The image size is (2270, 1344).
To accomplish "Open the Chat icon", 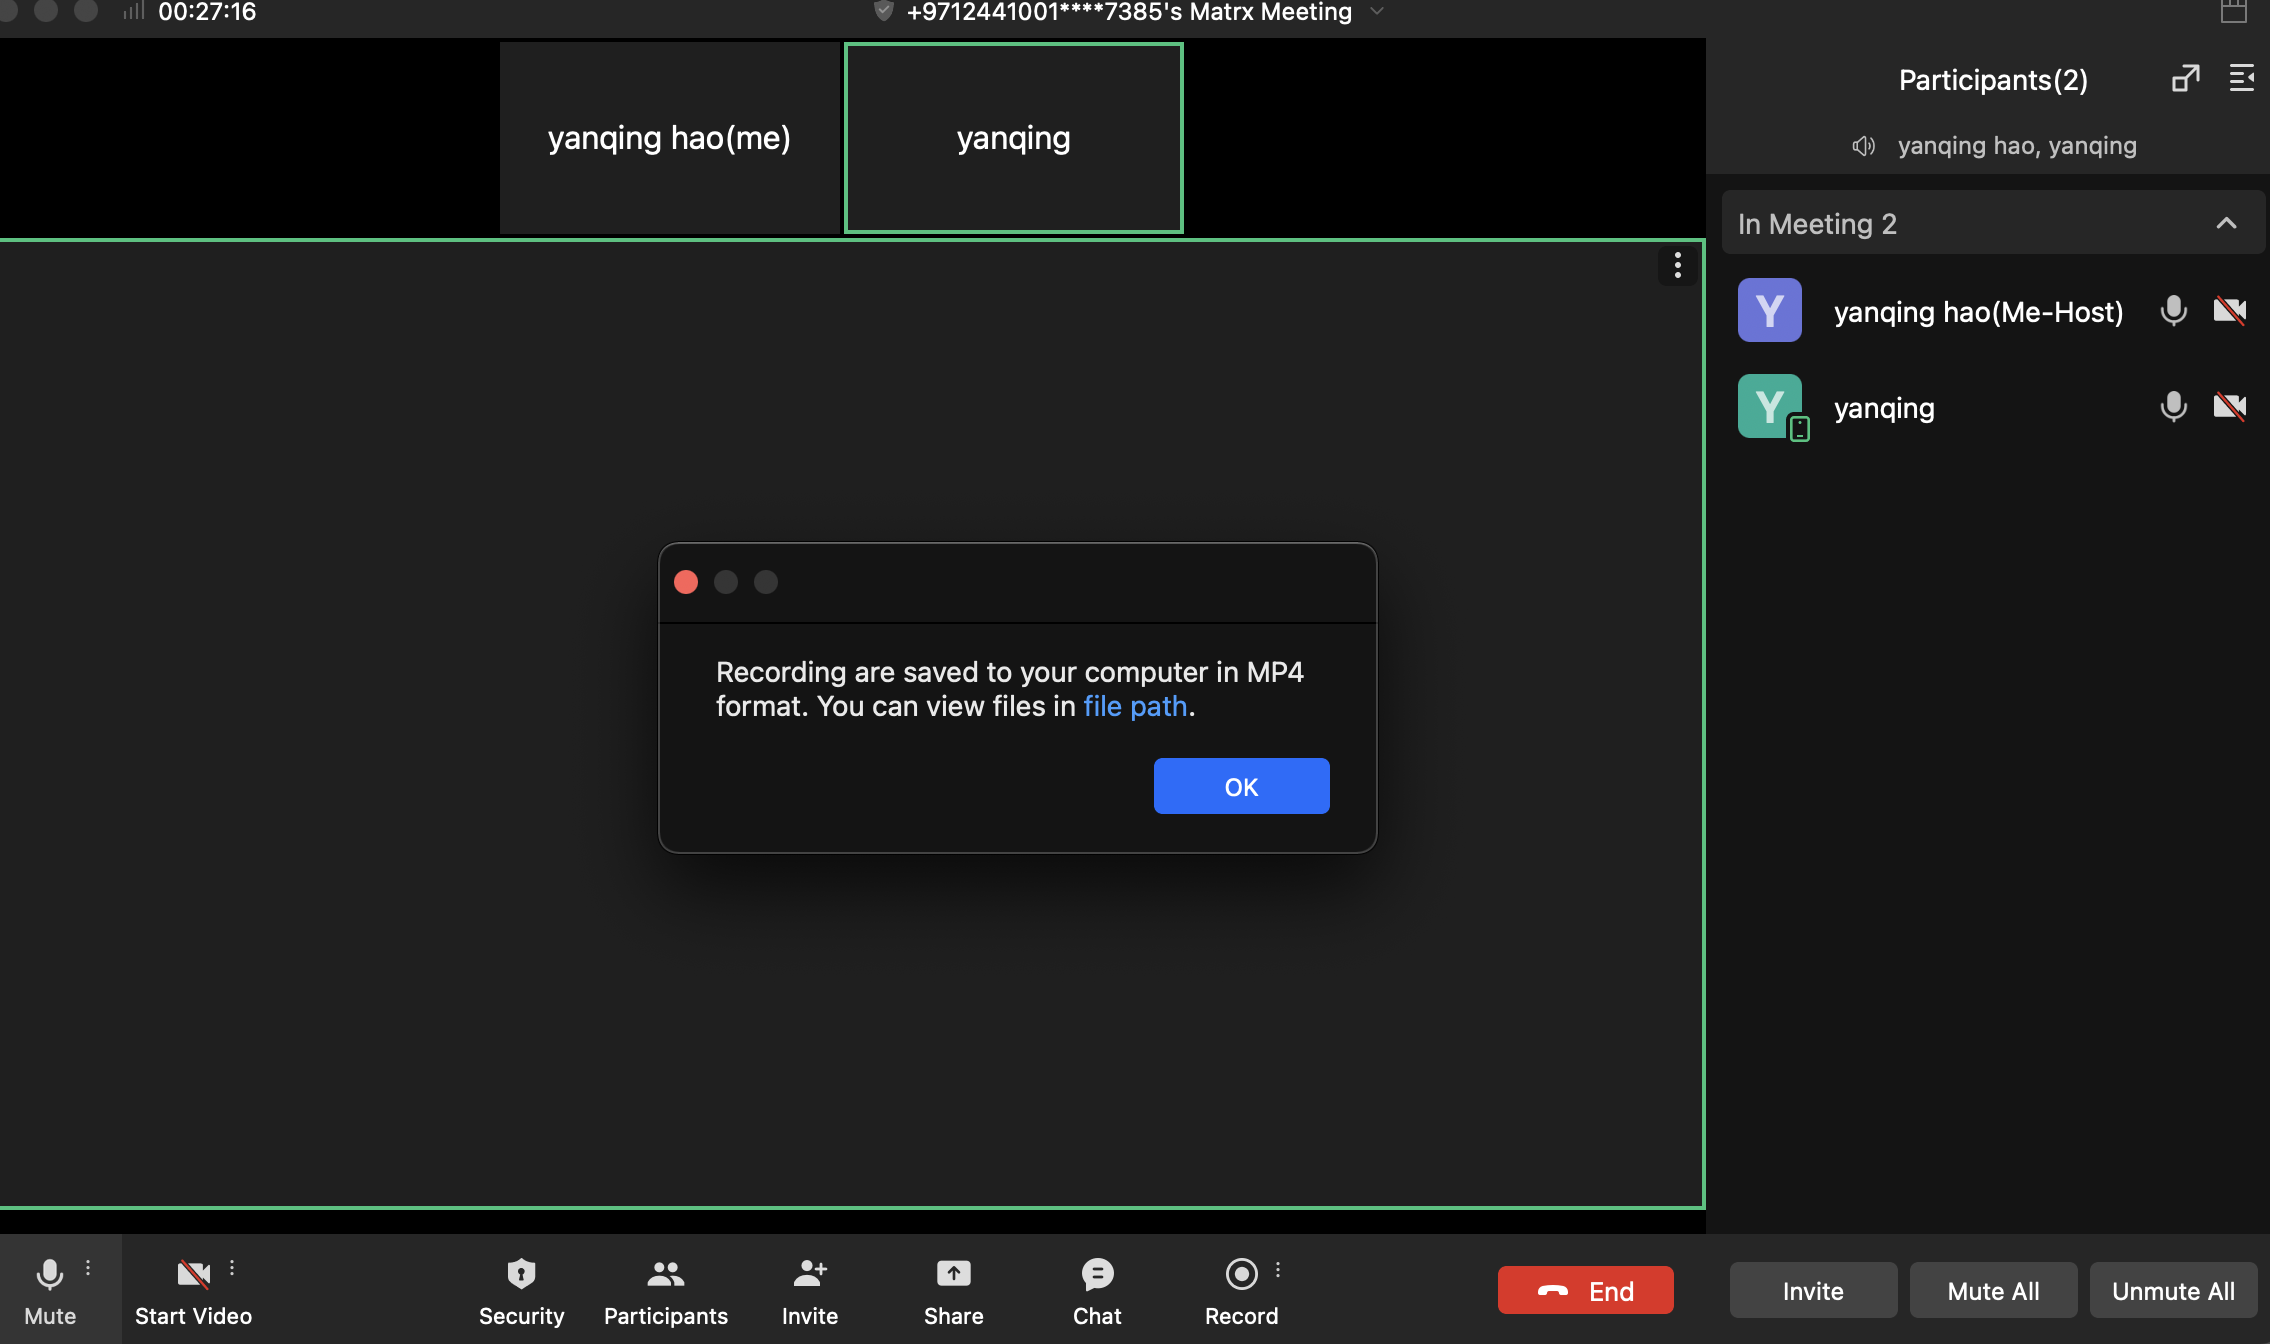I will point(1097,1274).
